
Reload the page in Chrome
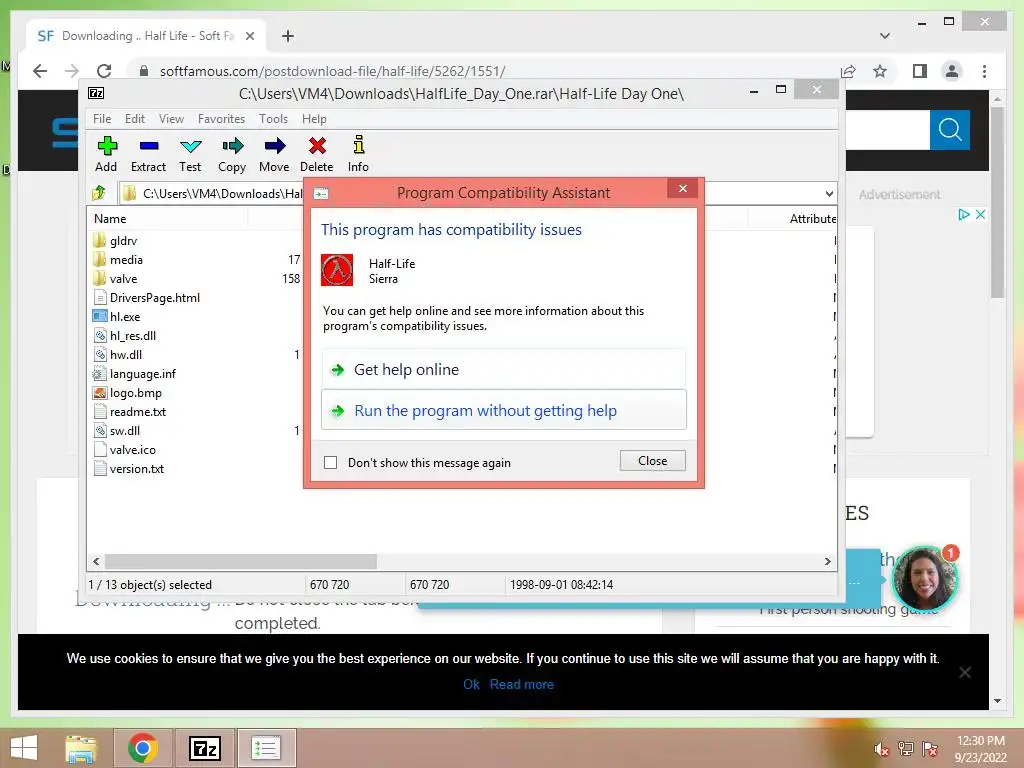point(104,71)
